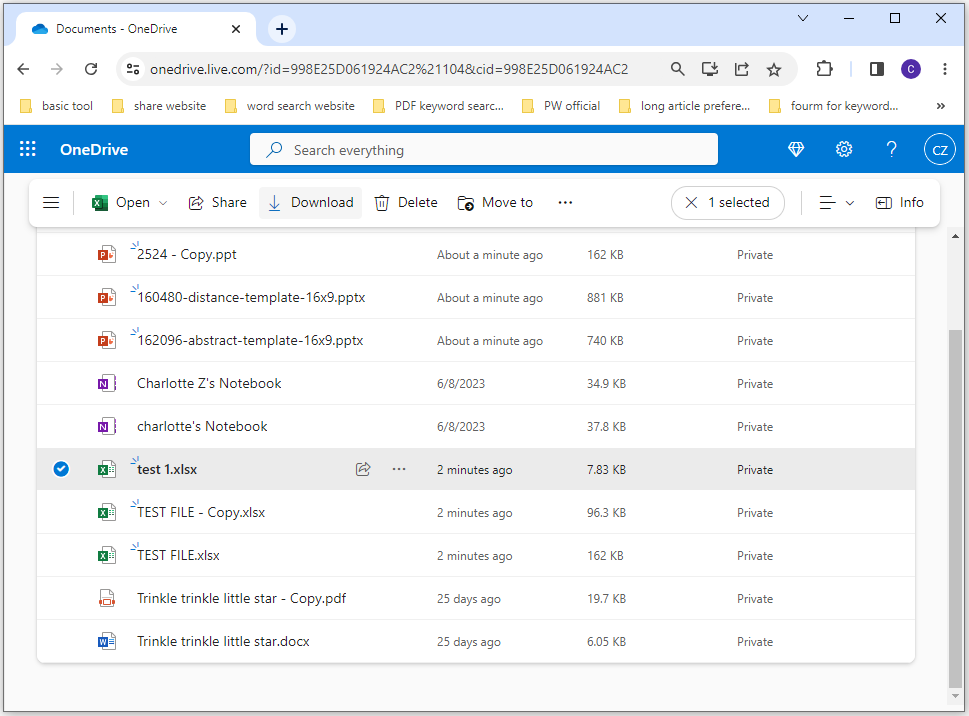The width and height of the screenshot is (969, 716).
Task: Download the selected file
Action: click(x=310, y=203)
